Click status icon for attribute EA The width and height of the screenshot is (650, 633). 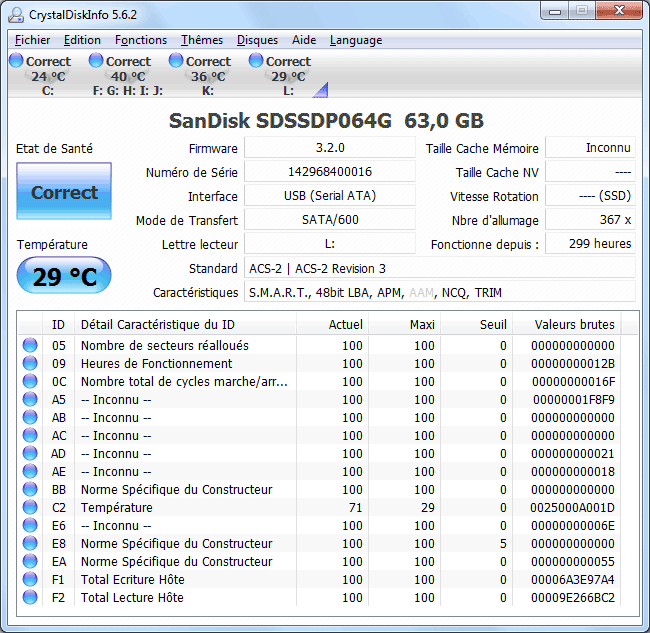point(30,561)
